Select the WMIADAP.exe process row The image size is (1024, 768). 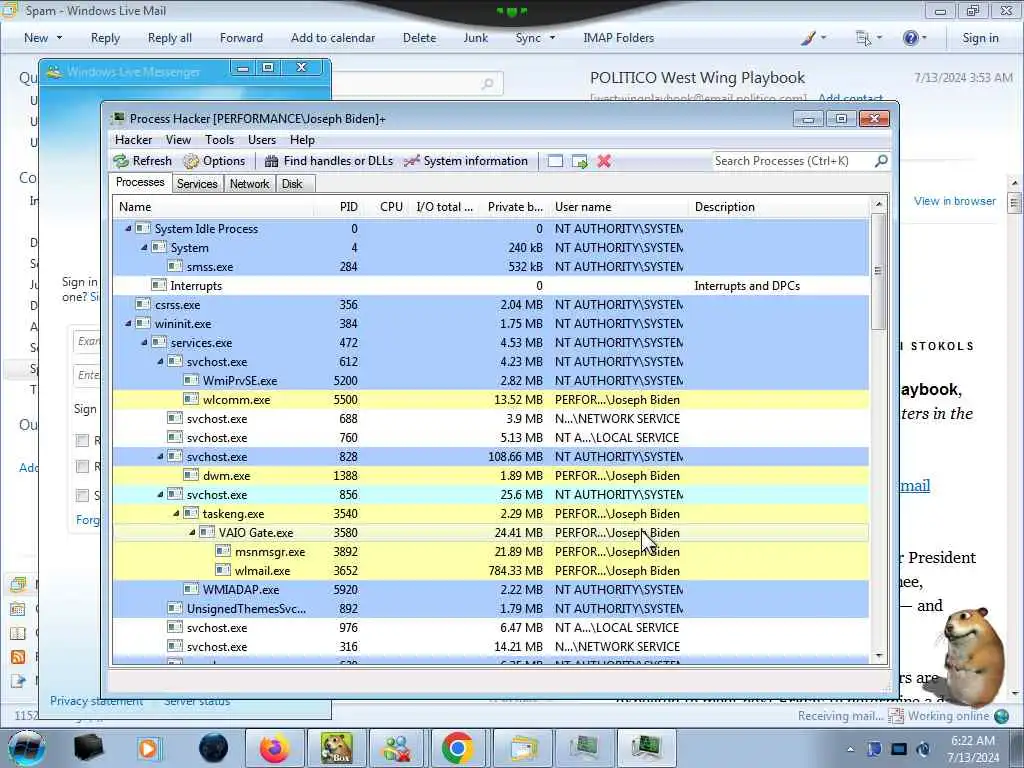(x=490, y=590)
